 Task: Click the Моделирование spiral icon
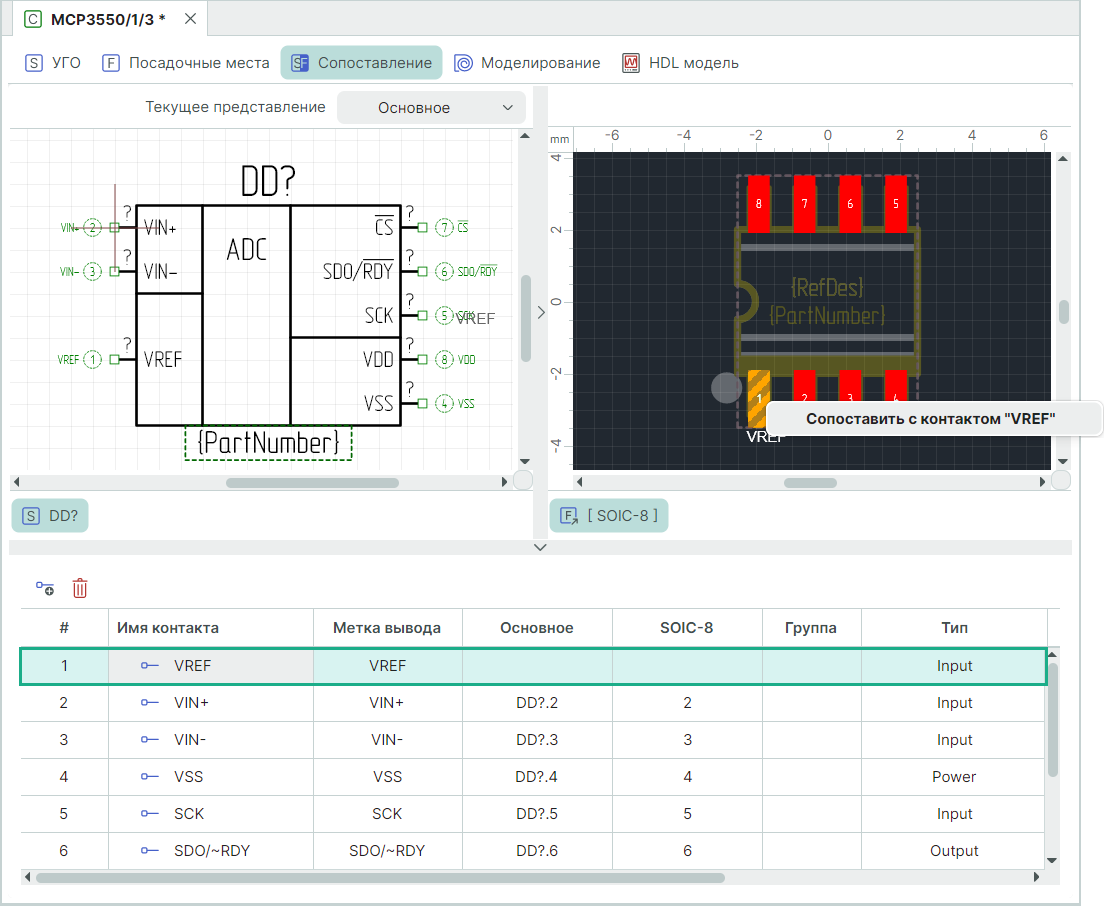(463, 63)
